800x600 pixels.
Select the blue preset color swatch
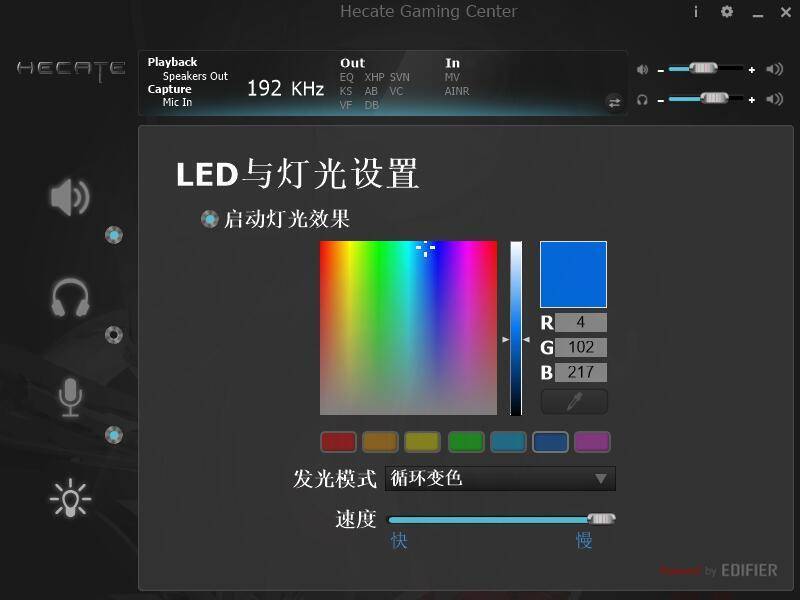click(550, 442)
